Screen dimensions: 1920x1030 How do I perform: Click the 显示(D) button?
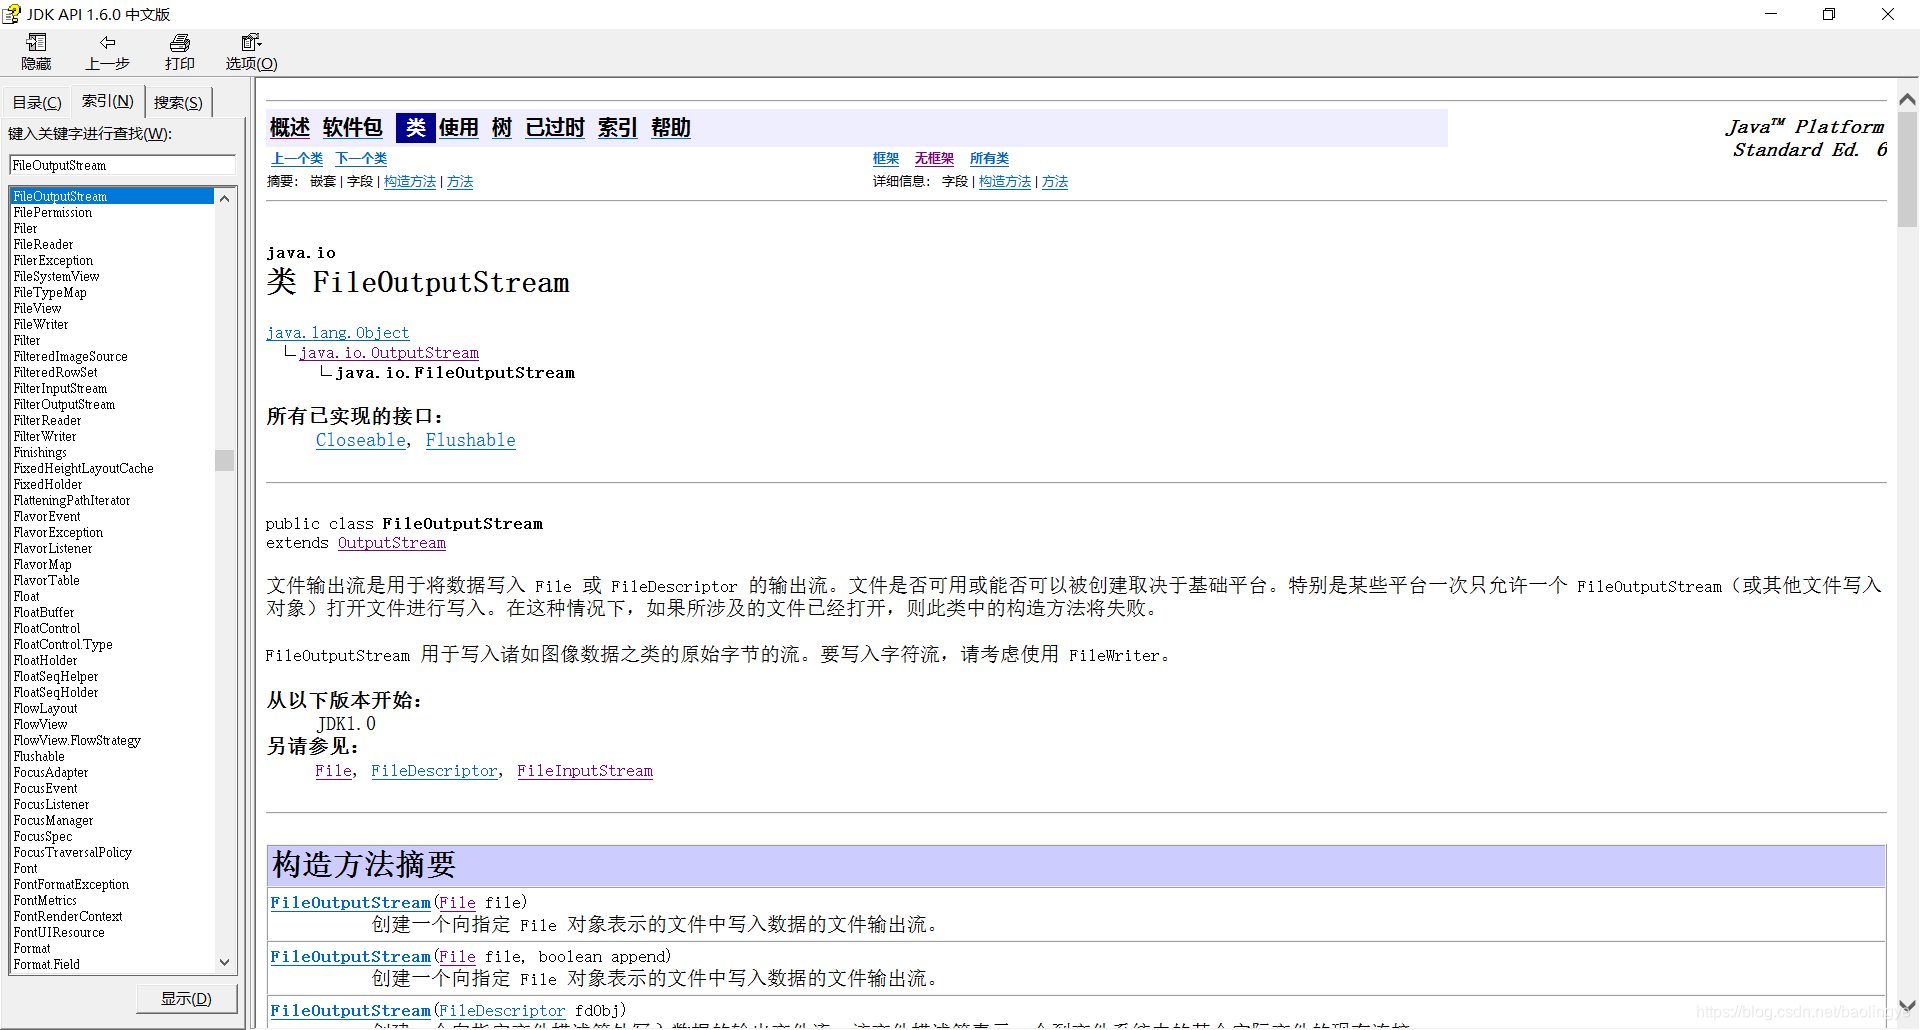tap(186, 997)
